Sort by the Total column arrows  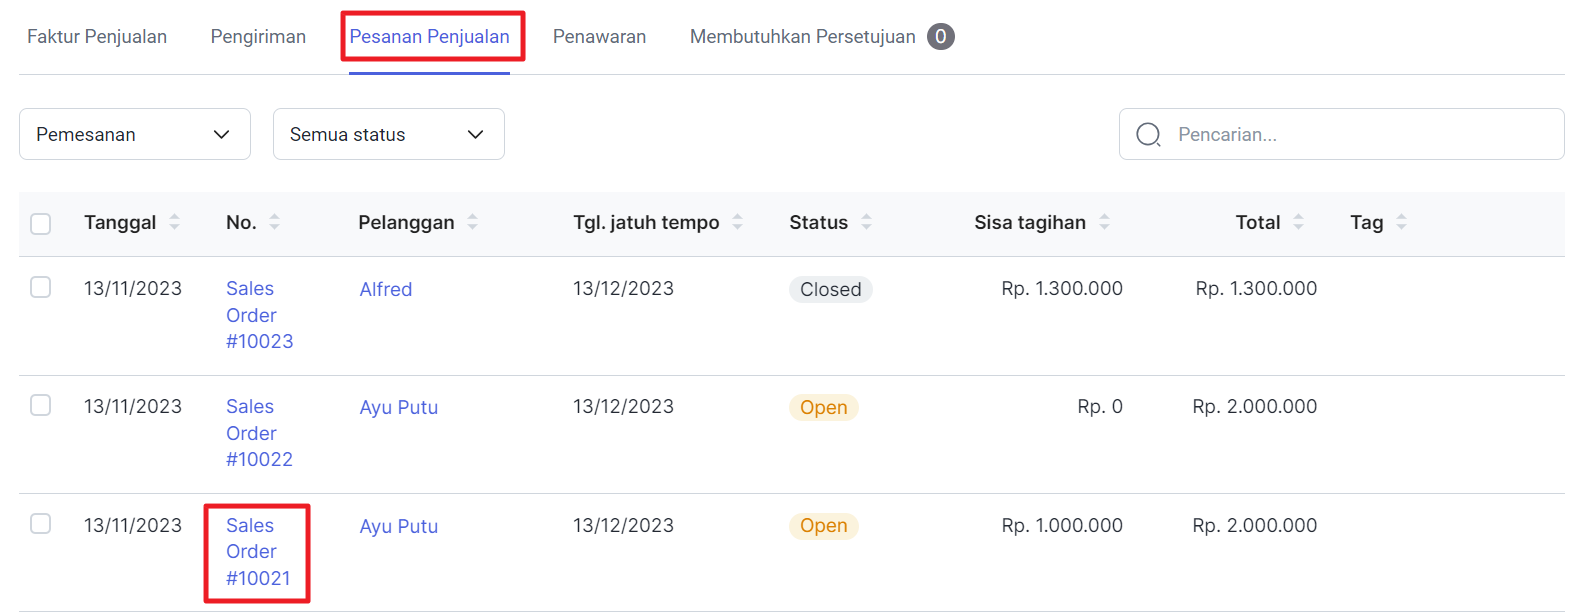pyautogui.click(x=1299, y=222)
